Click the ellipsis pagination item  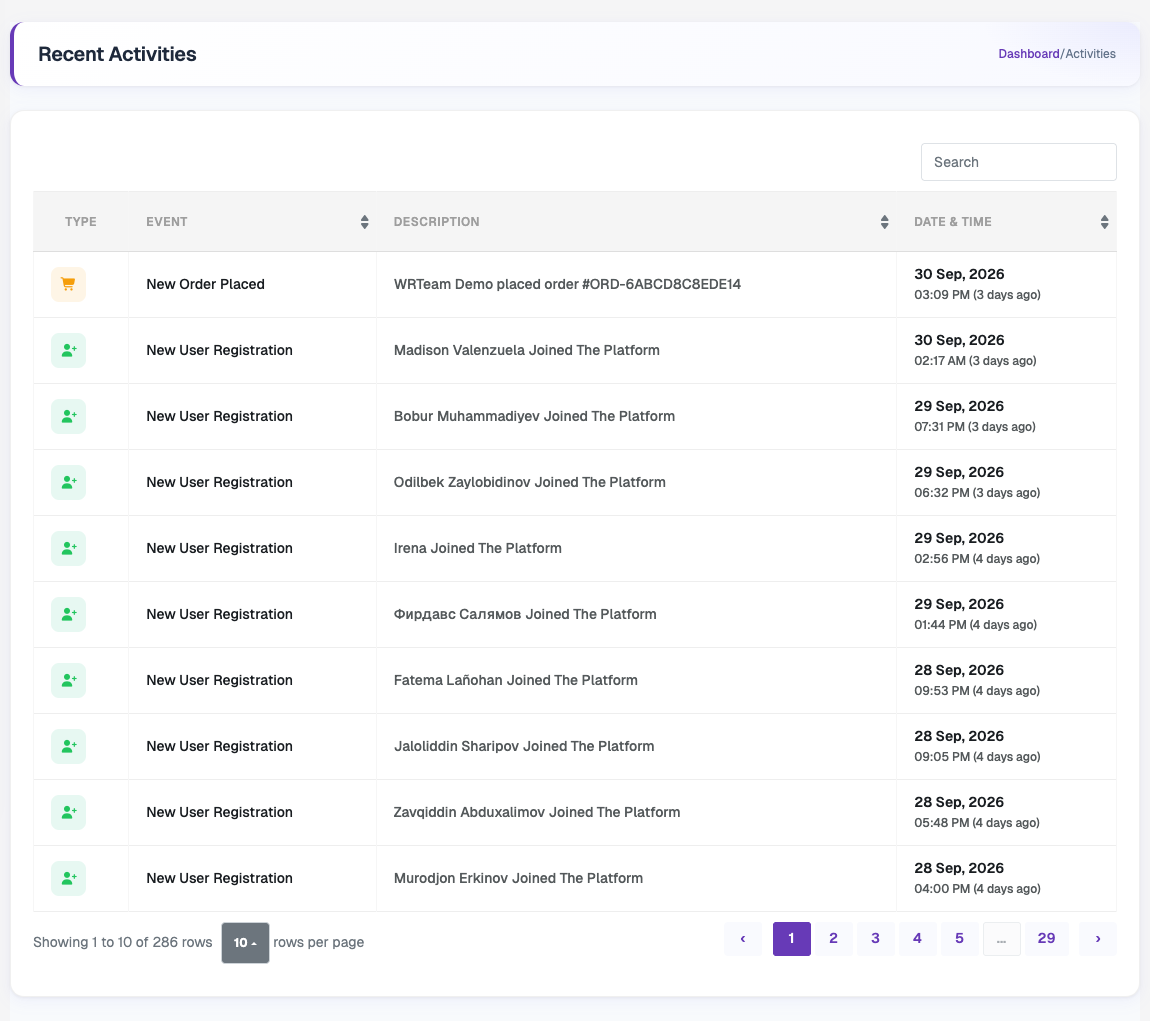pyautogui.click(x=1001, y=939)
